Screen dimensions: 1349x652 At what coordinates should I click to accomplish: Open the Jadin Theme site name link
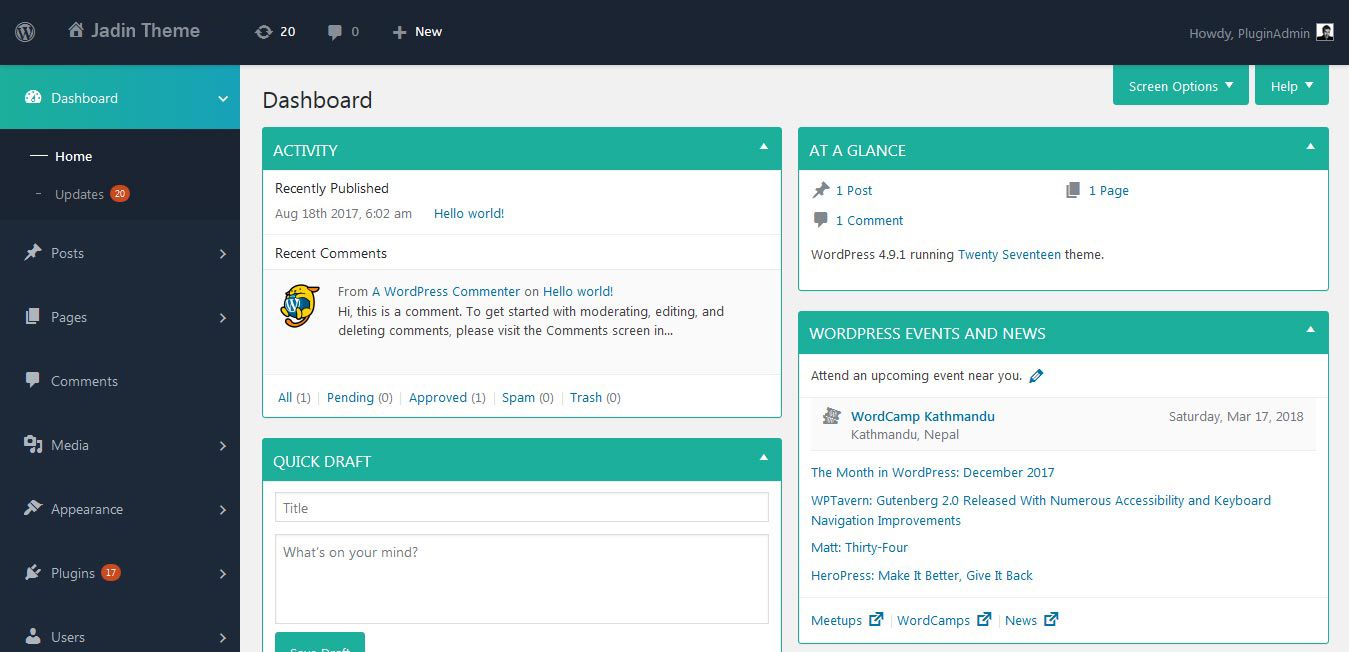145,31
